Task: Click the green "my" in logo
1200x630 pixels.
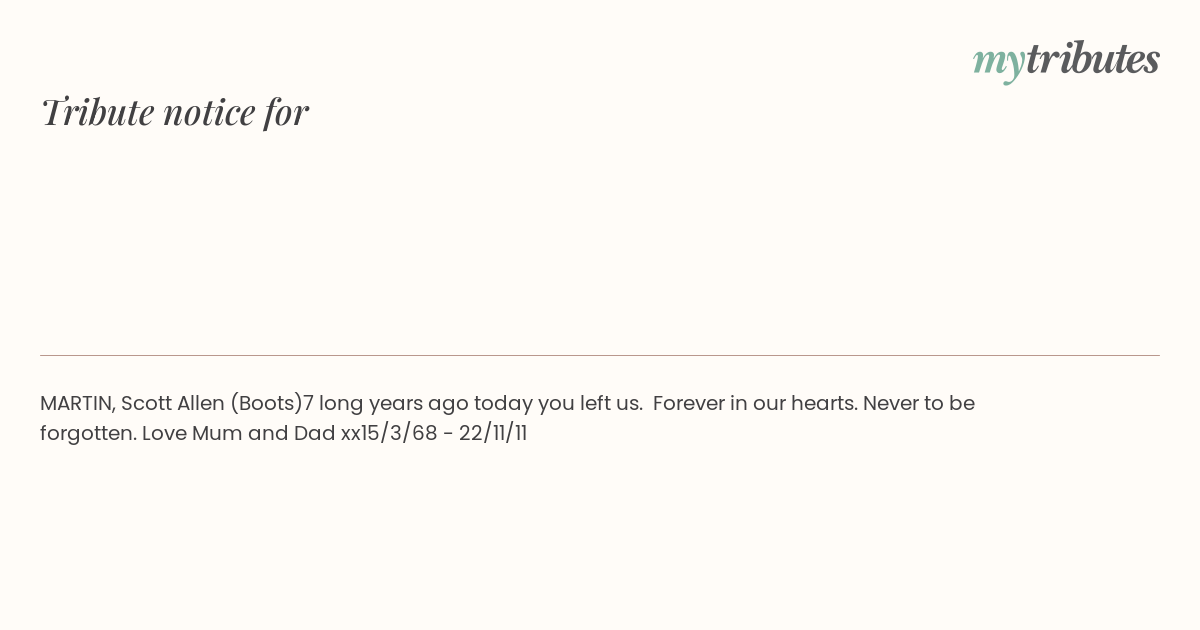Action: pyautogui.click(x=998, y=62)
